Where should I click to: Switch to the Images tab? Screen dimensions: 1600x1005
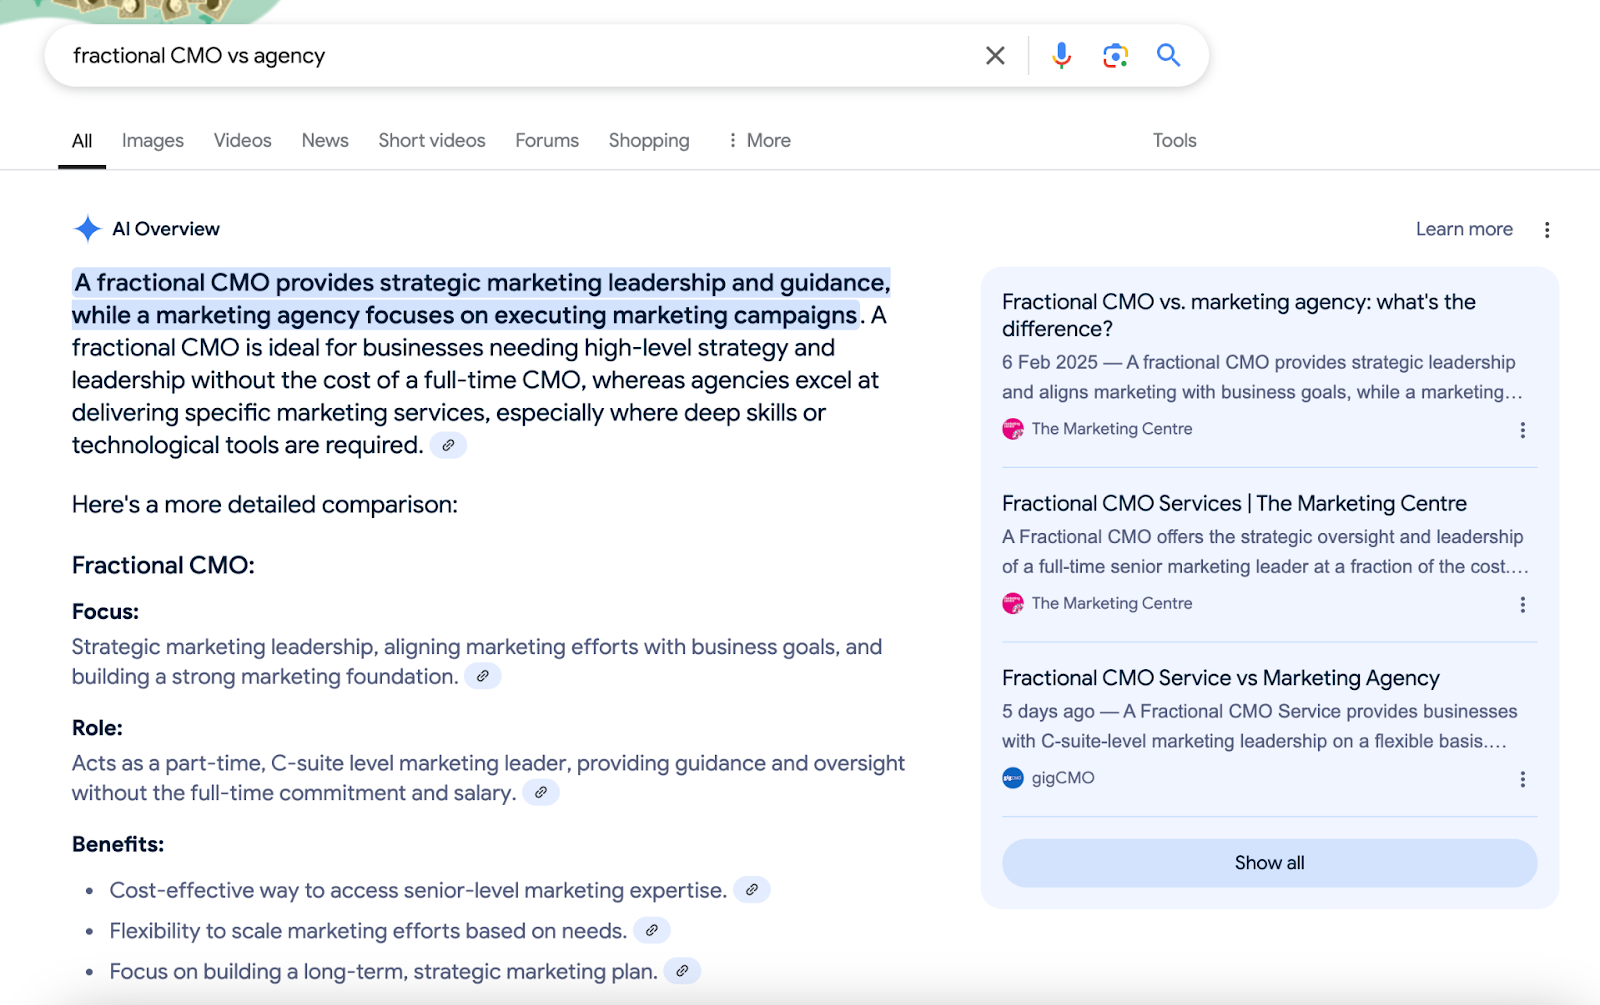[x=153, y=141]
